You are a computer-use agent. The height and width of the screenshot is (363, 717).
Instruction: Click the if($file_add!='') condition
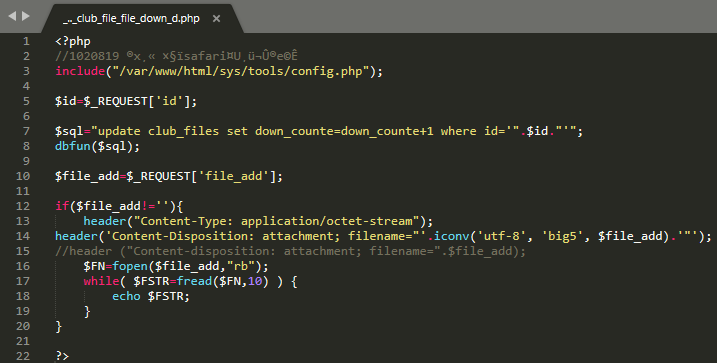pyautogui.click(x=119, y=206)
